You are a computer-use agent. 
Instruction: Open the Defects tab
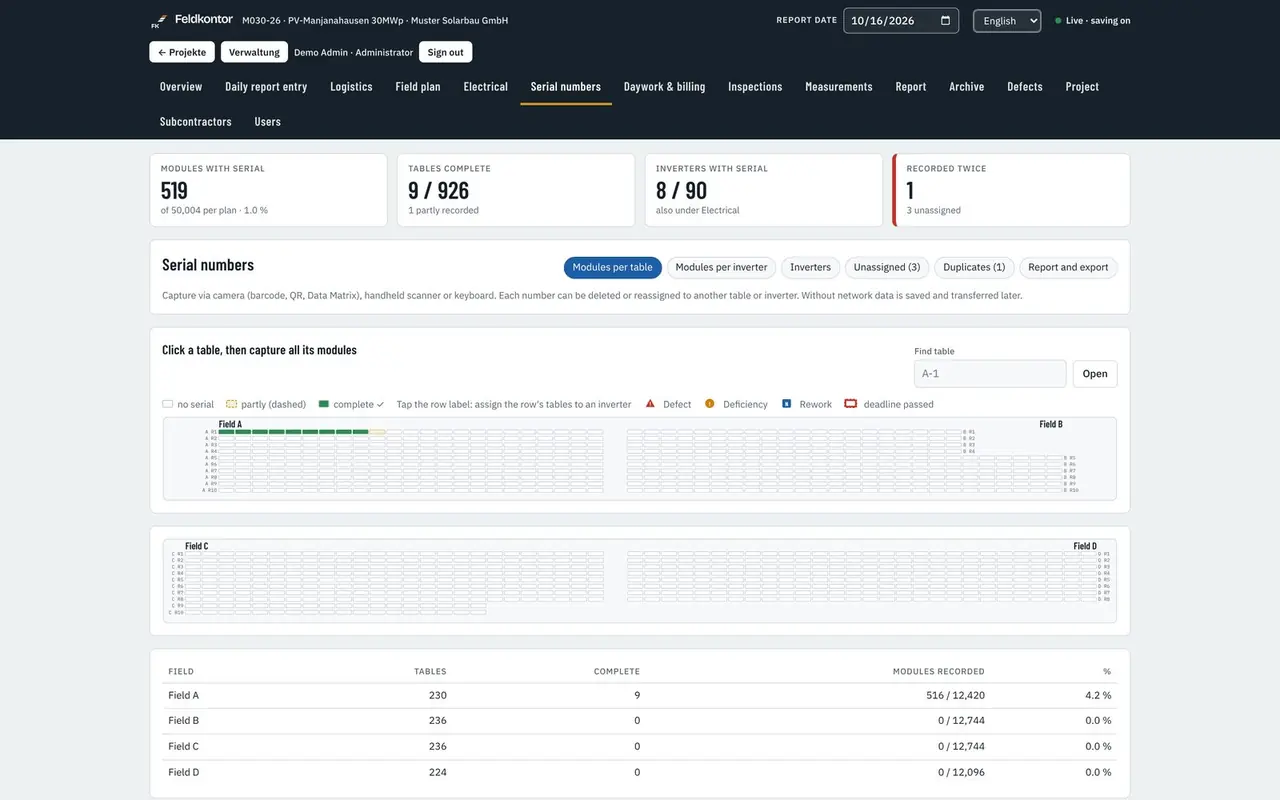tap(1025, 87)
